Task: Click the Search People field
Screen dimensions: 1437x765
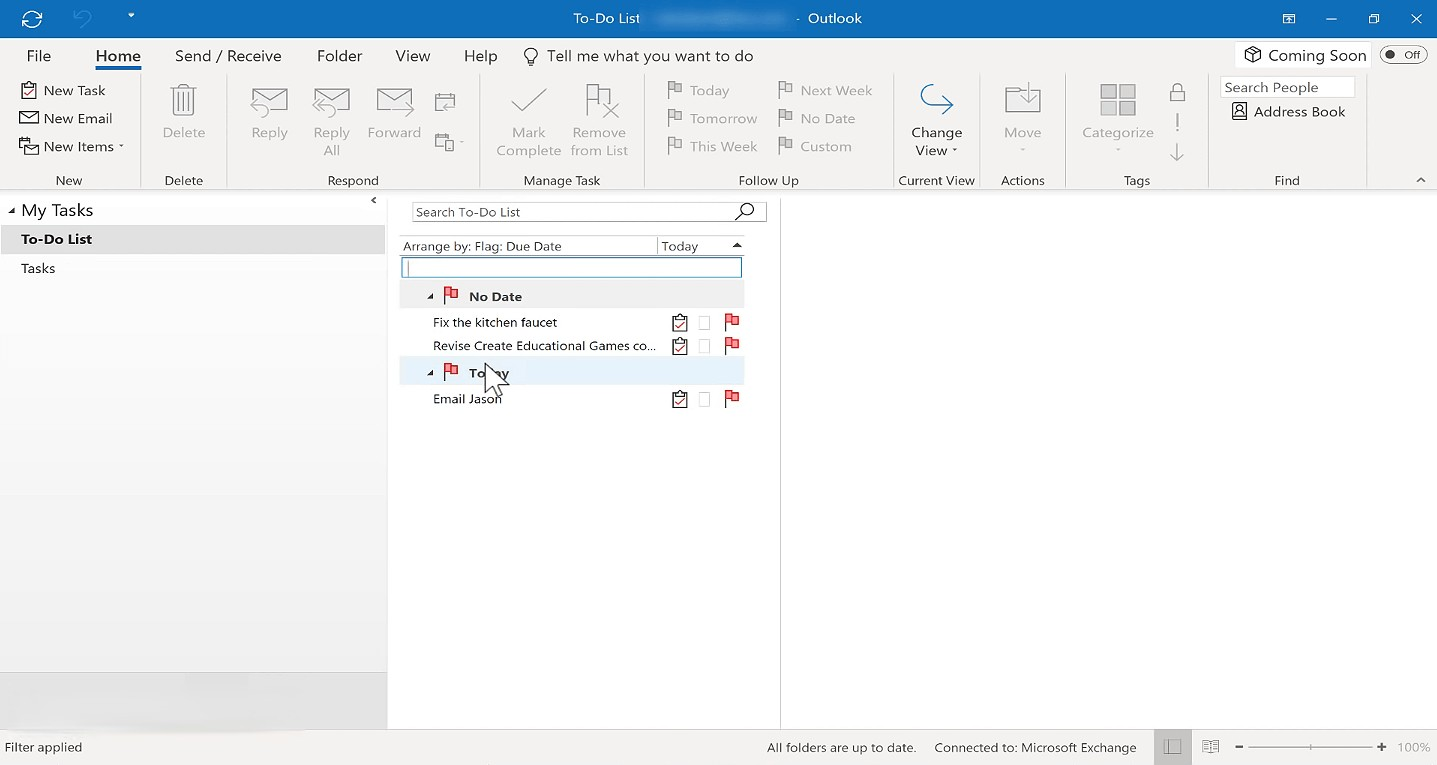Action: [x=1288, y=87]
